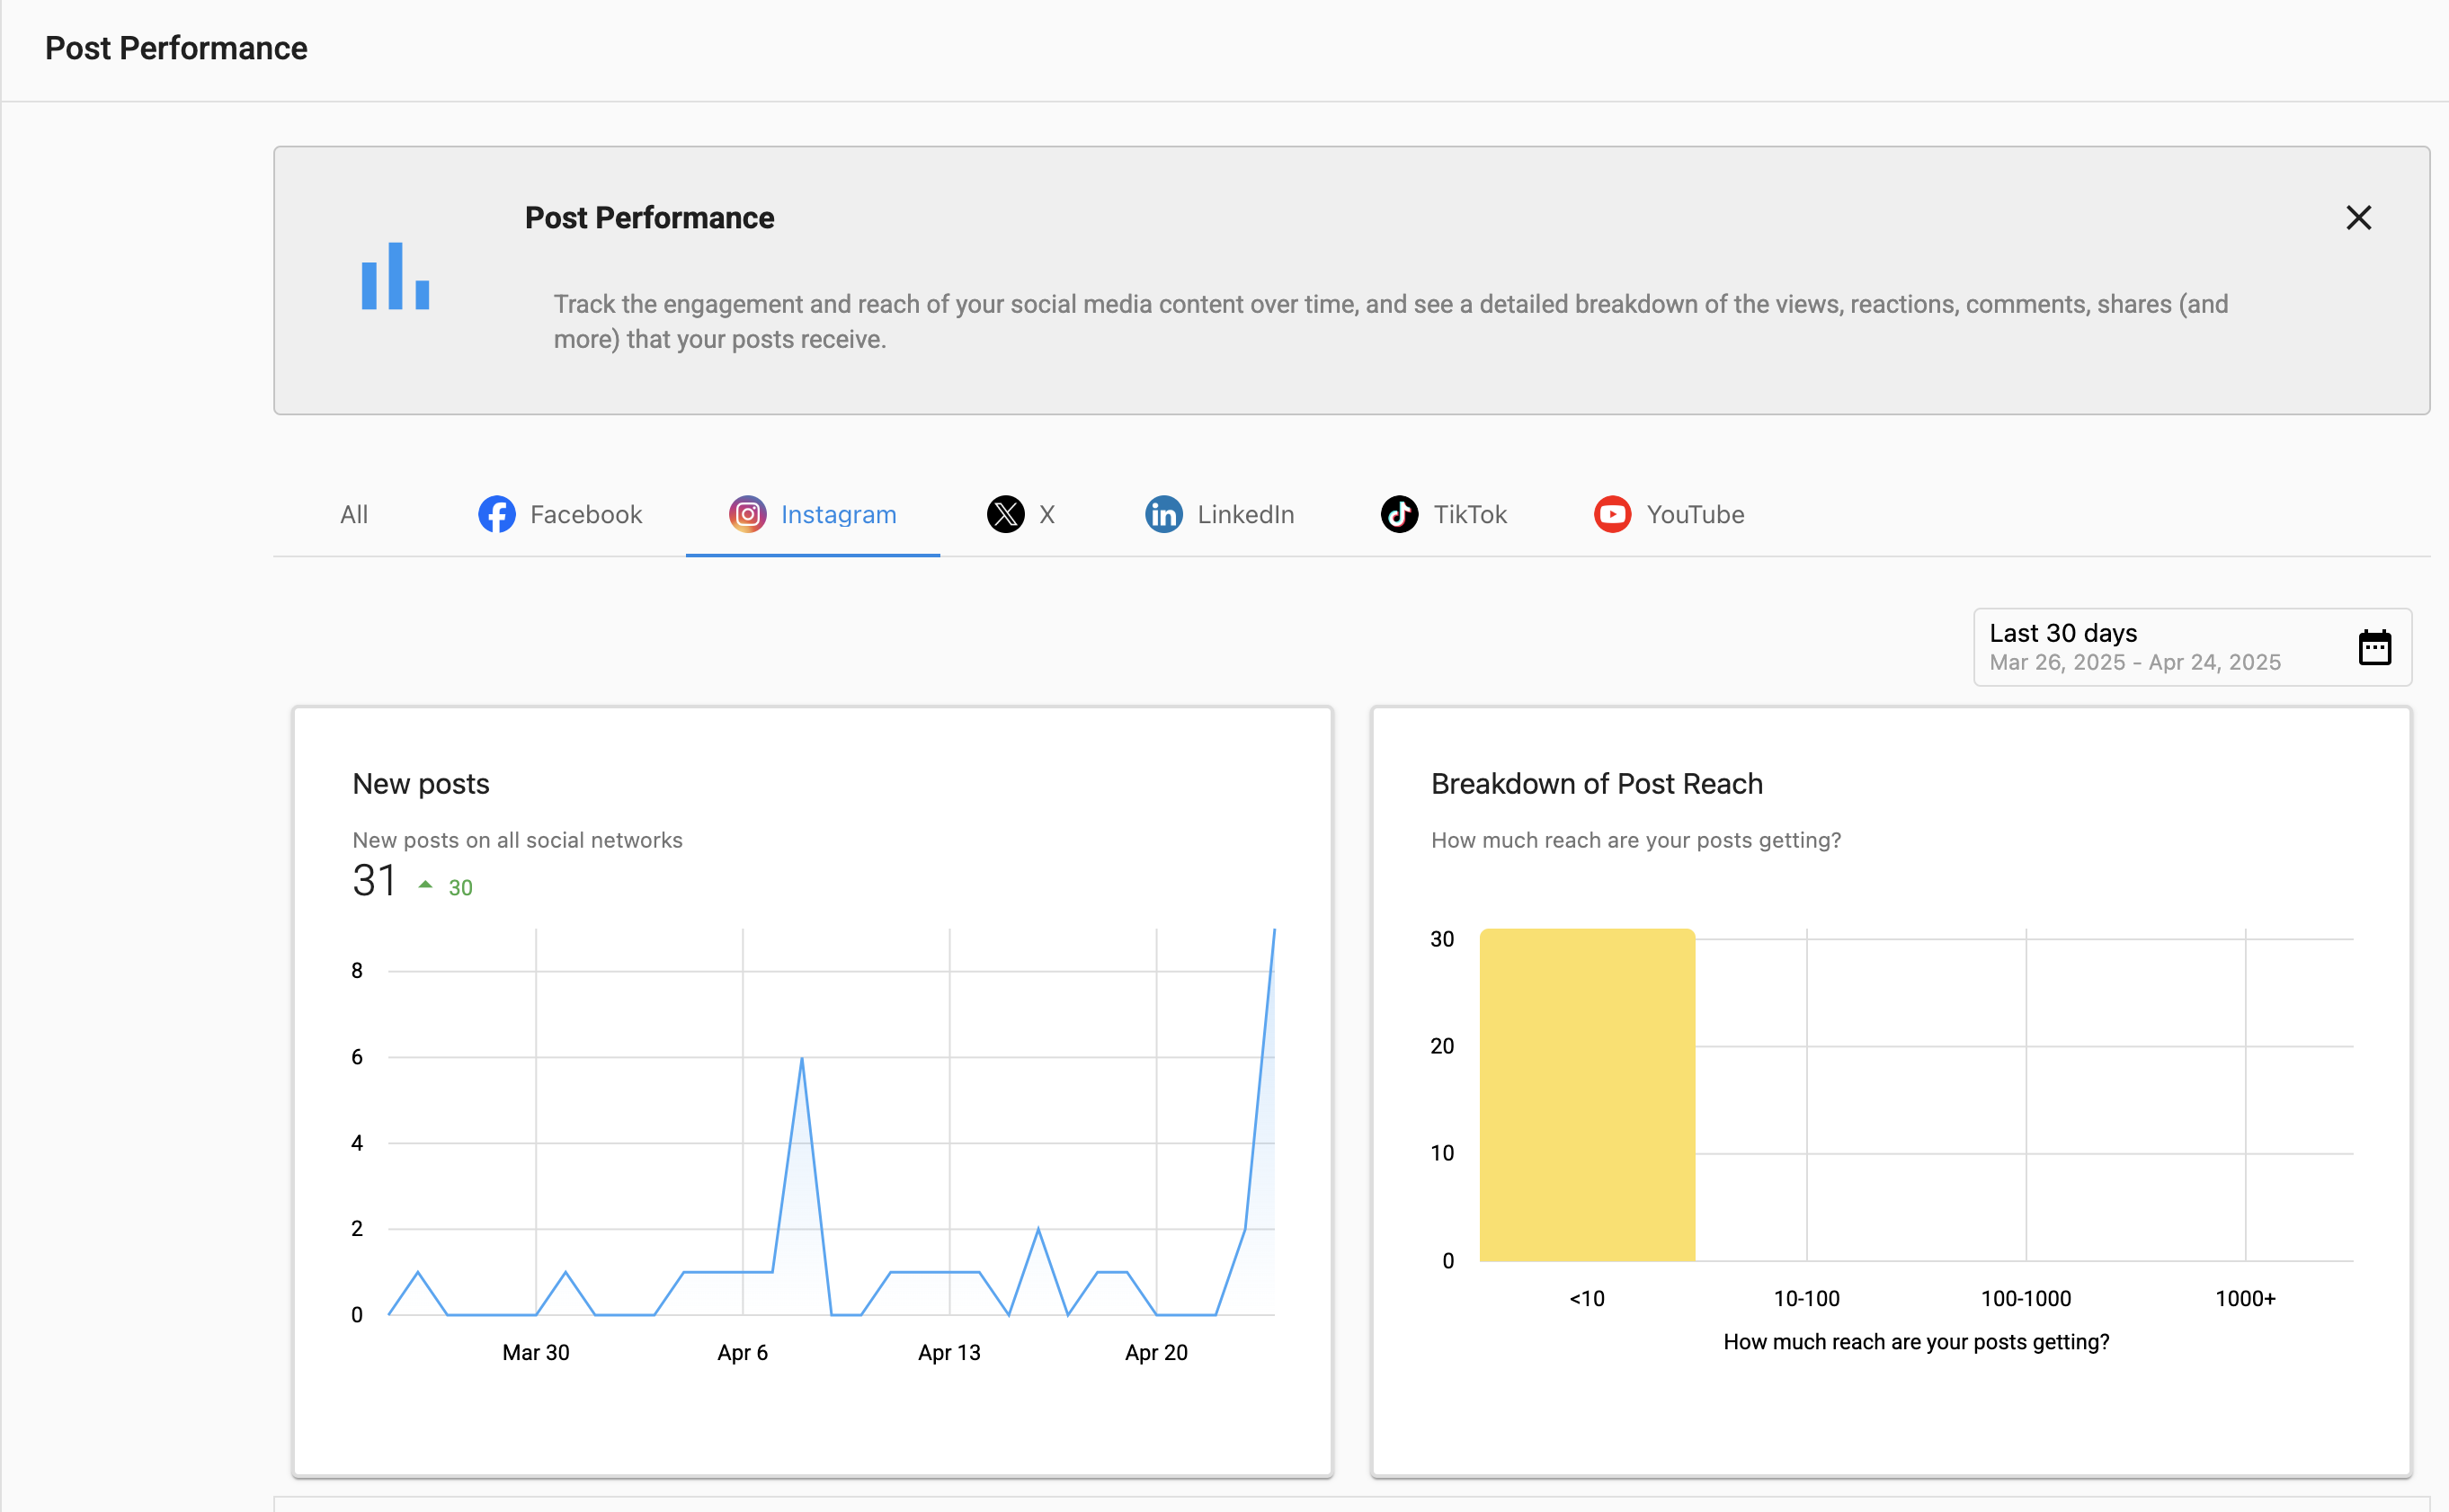
Task: Open the TikTok tab label
Action: (1469, 514)
